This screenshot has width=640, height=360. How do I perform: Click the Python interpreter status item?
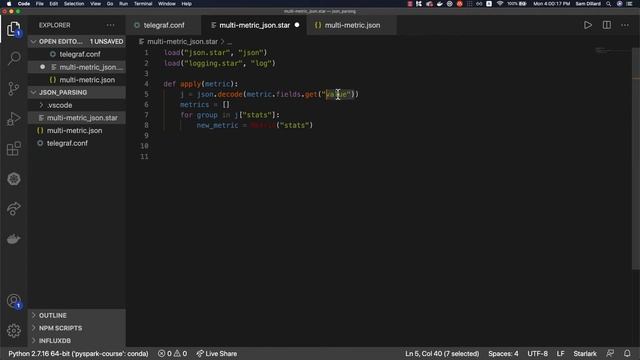tap(78, 353)
